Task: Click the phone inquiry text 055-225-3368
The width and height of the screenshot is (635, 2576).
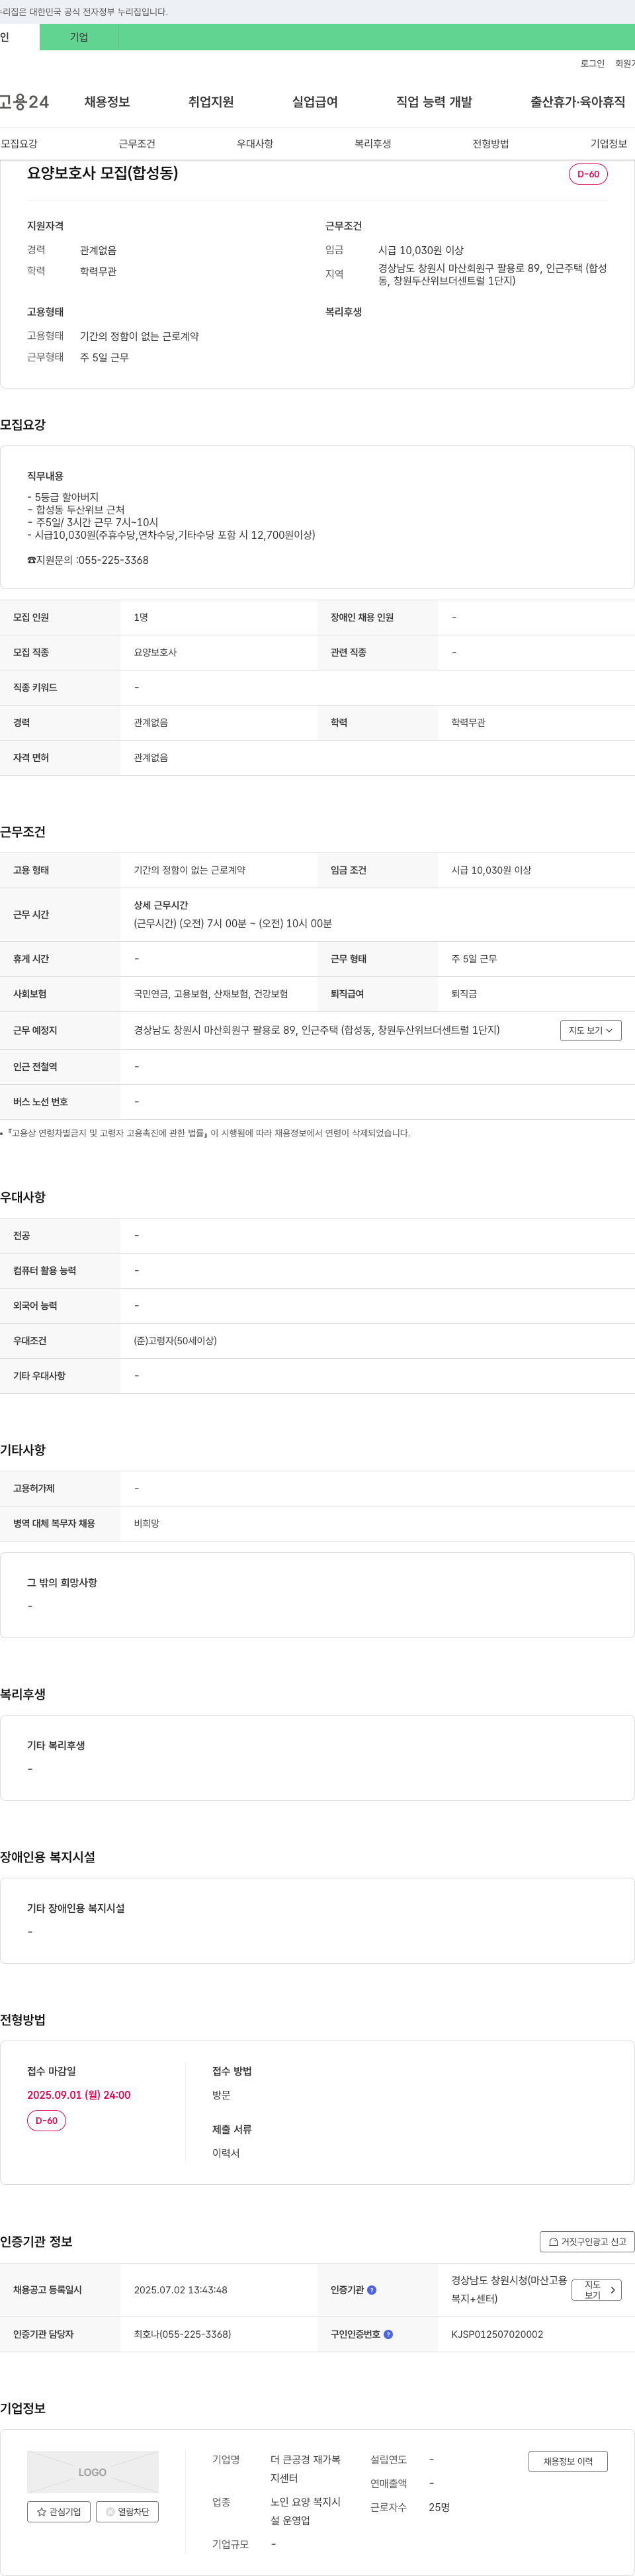Action: coord(113,560)
